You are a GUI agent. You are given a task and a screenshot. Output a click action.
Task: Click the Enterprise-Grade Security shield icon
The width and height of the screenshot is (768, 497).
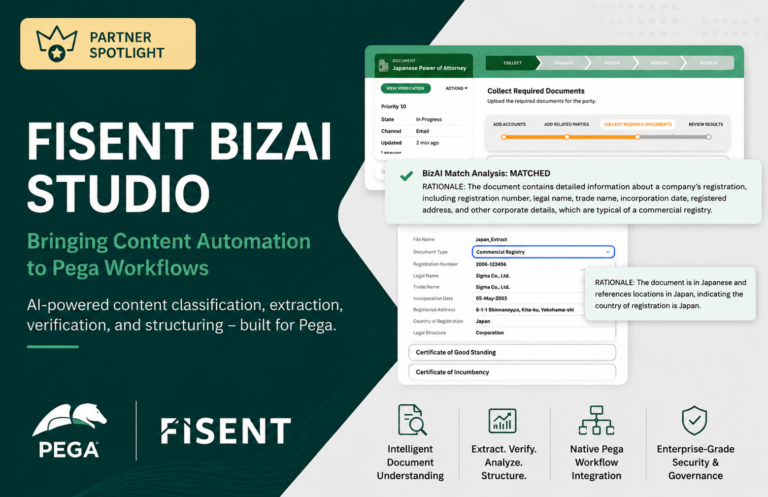(695, 421)
